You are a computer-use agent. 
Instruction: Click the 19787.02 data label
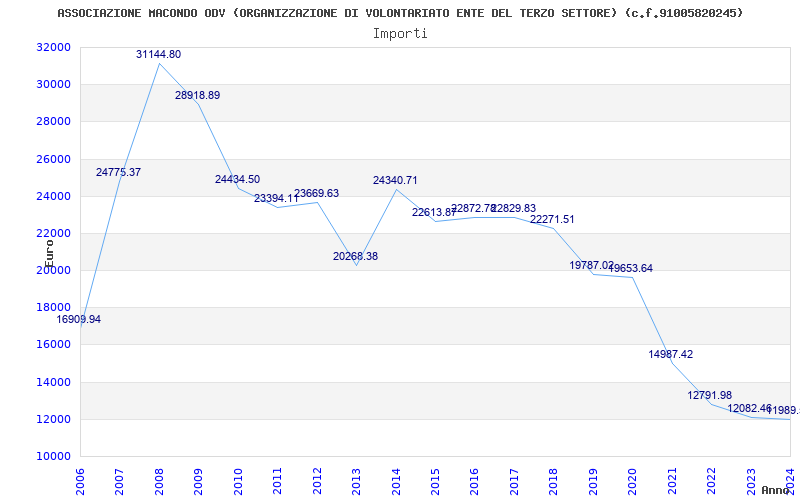tap(592, 265)
